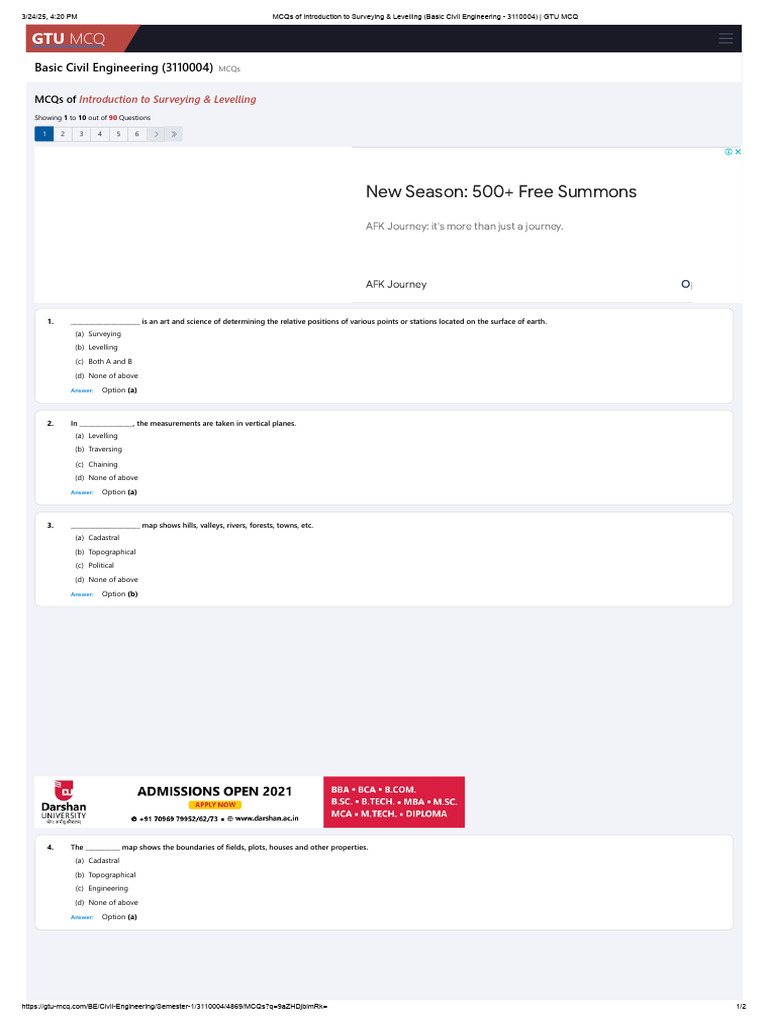Click the AFK Journey advertiser name
768x1024 pixels.
click(x=396, y=284)
